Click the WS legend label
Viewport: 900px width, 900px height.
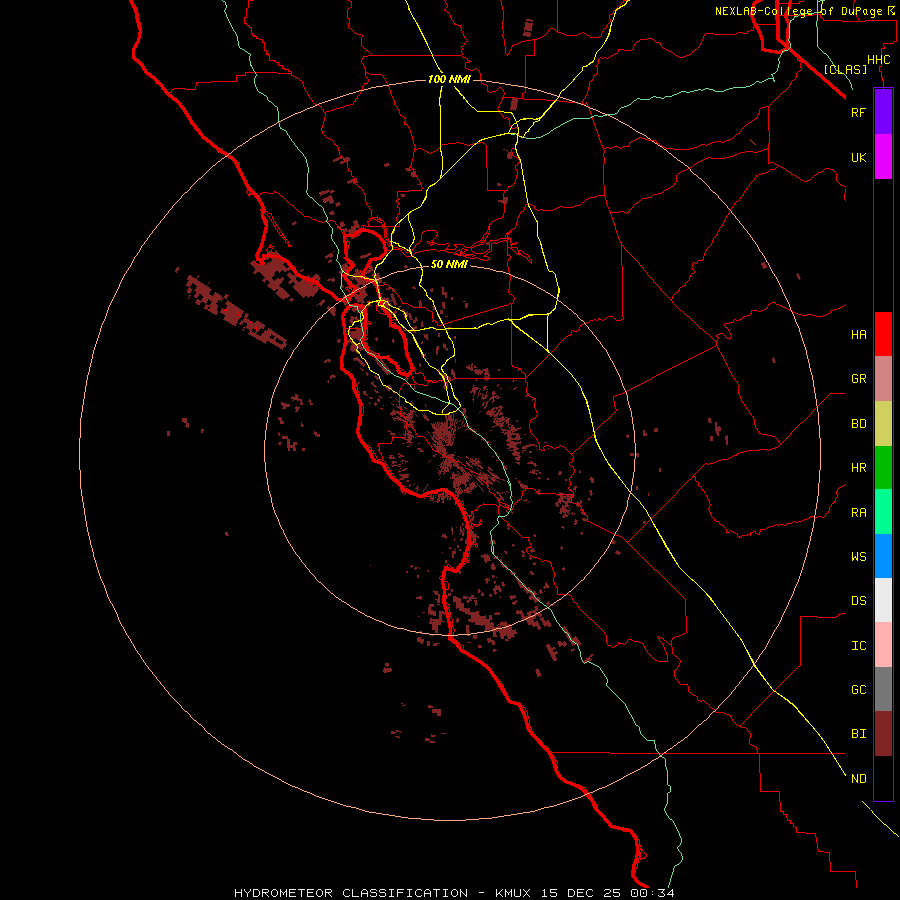(x=858, y=556)
